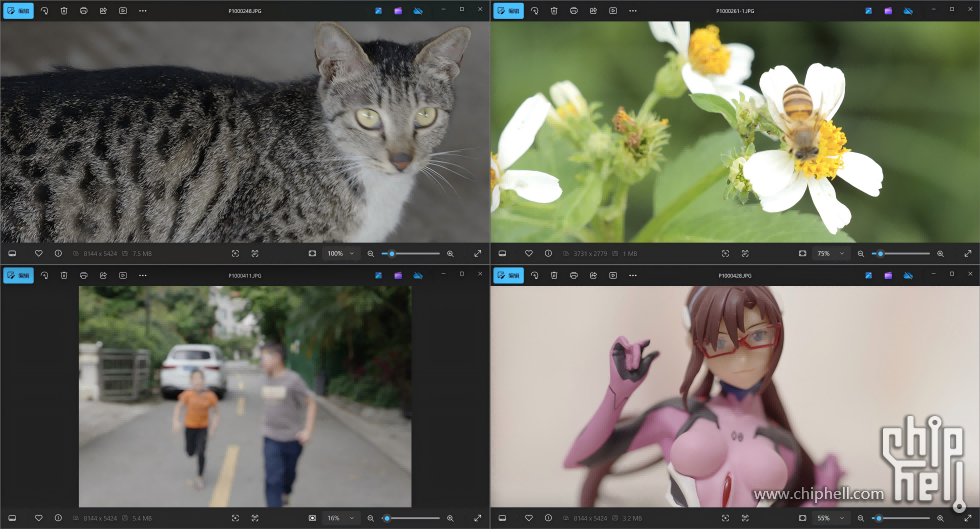Viewport: 980px width, 529px height.
Task: Open See more menu in figurine photo window
Action: [x=632, y=275]
